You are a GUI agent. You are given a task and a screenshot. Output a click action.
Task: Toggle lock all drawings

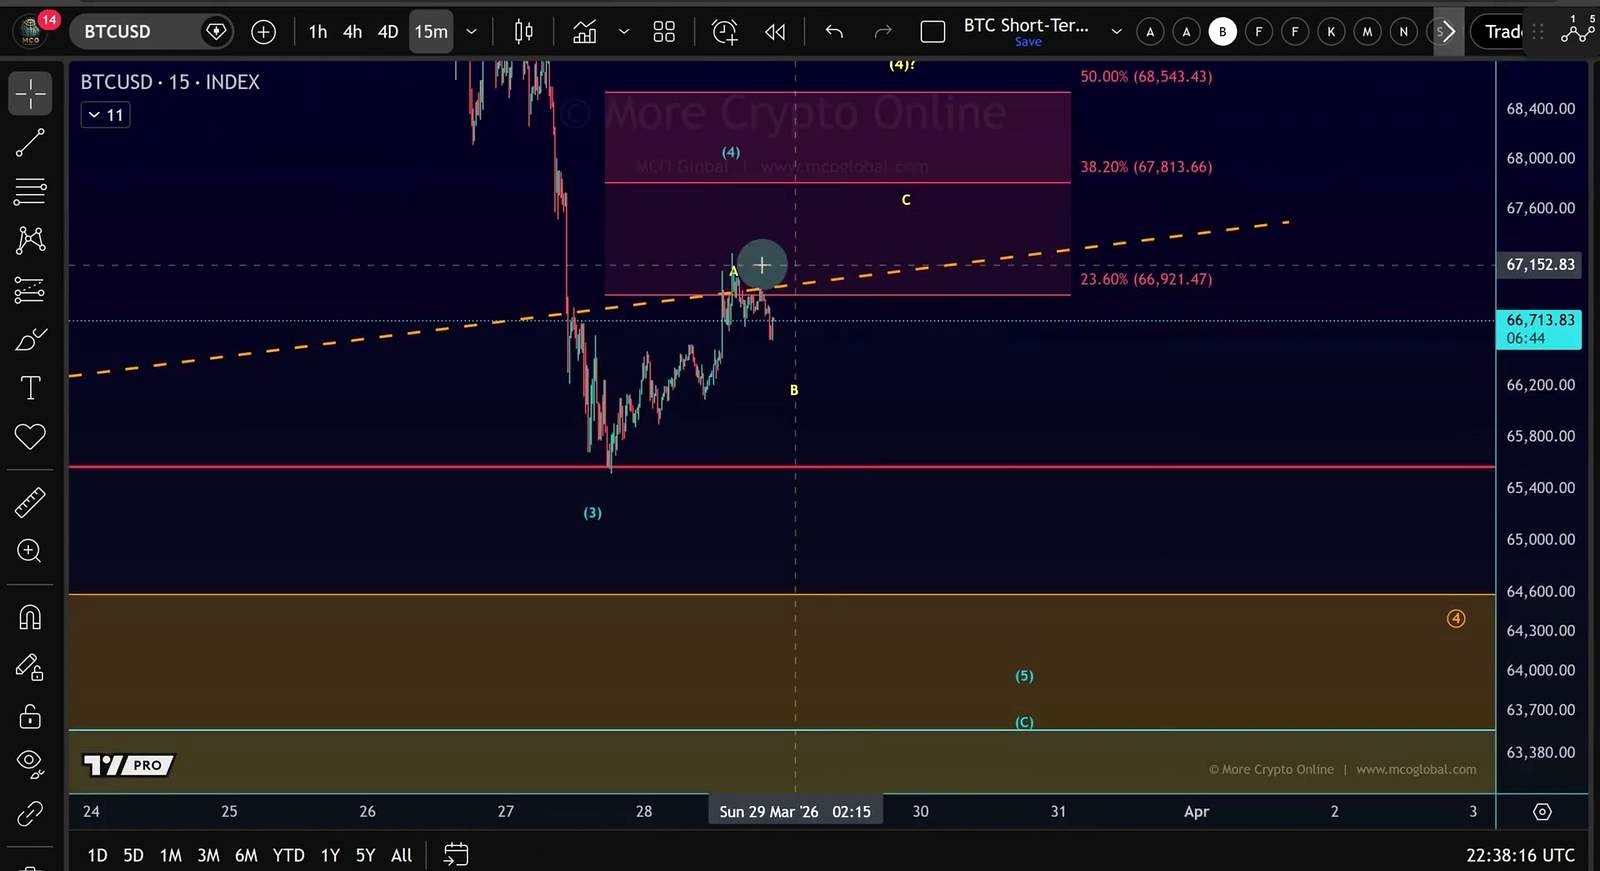30,716
